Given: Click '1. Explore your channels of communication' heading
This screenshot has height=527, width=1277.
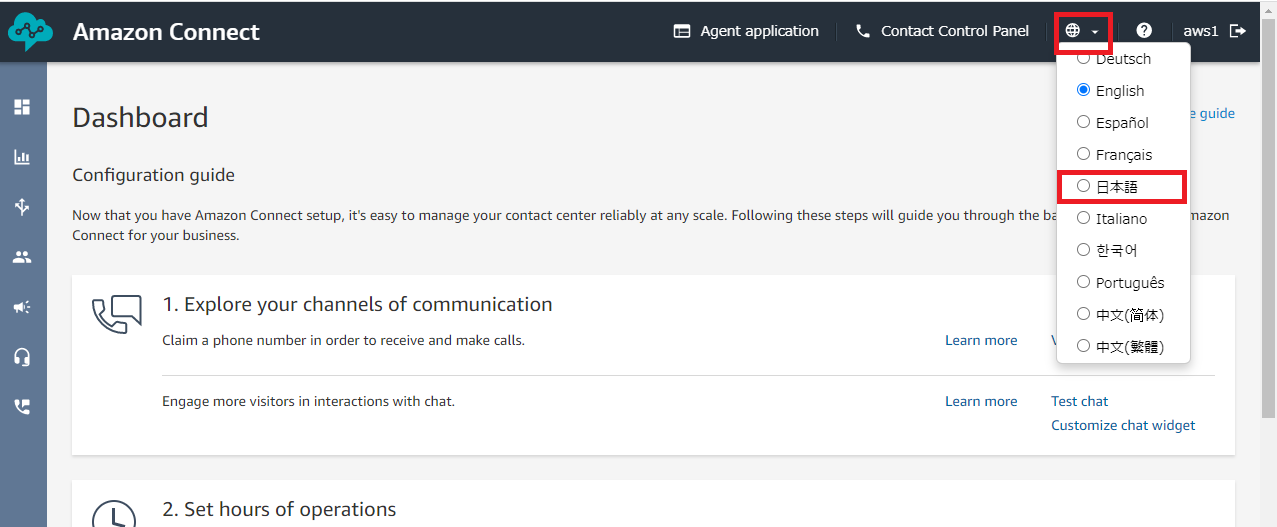Looking at the screenshot, I should click(x=357, y=304).
